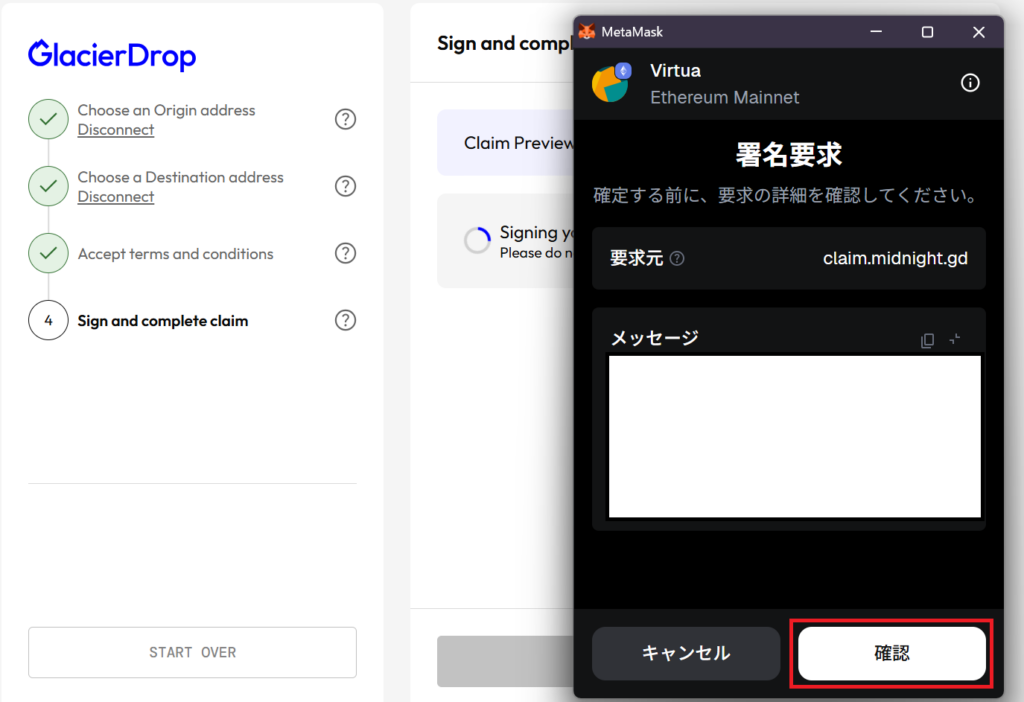
Task: Cancel the signature with the キャンセル button
Action: click(686, 653)
